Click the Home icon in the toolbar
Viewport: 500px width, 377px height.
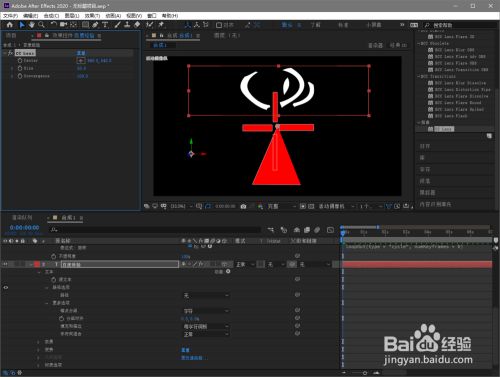[x=9, y=25]
